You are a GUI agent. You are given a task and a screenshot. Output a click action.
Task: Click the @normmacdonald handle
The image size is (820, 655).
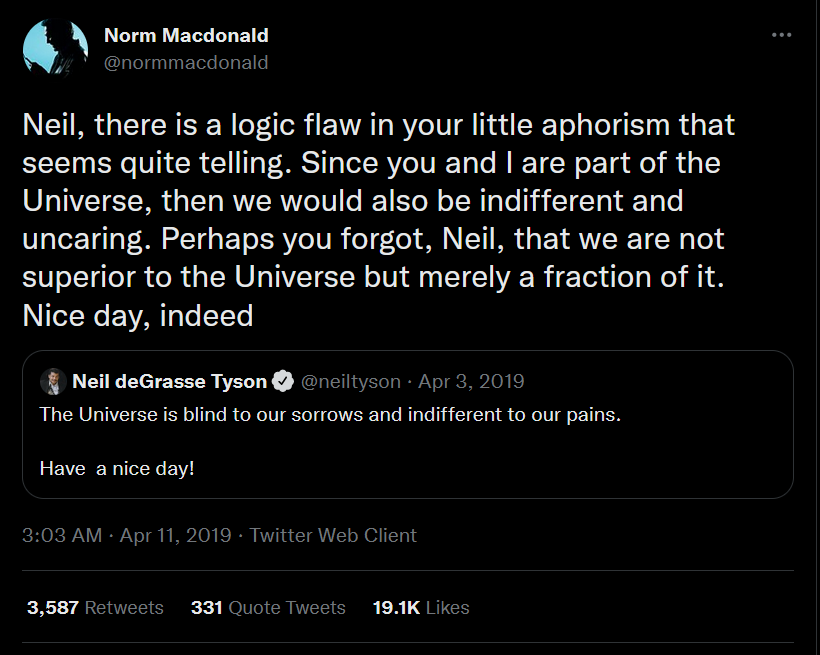[186, 63]
